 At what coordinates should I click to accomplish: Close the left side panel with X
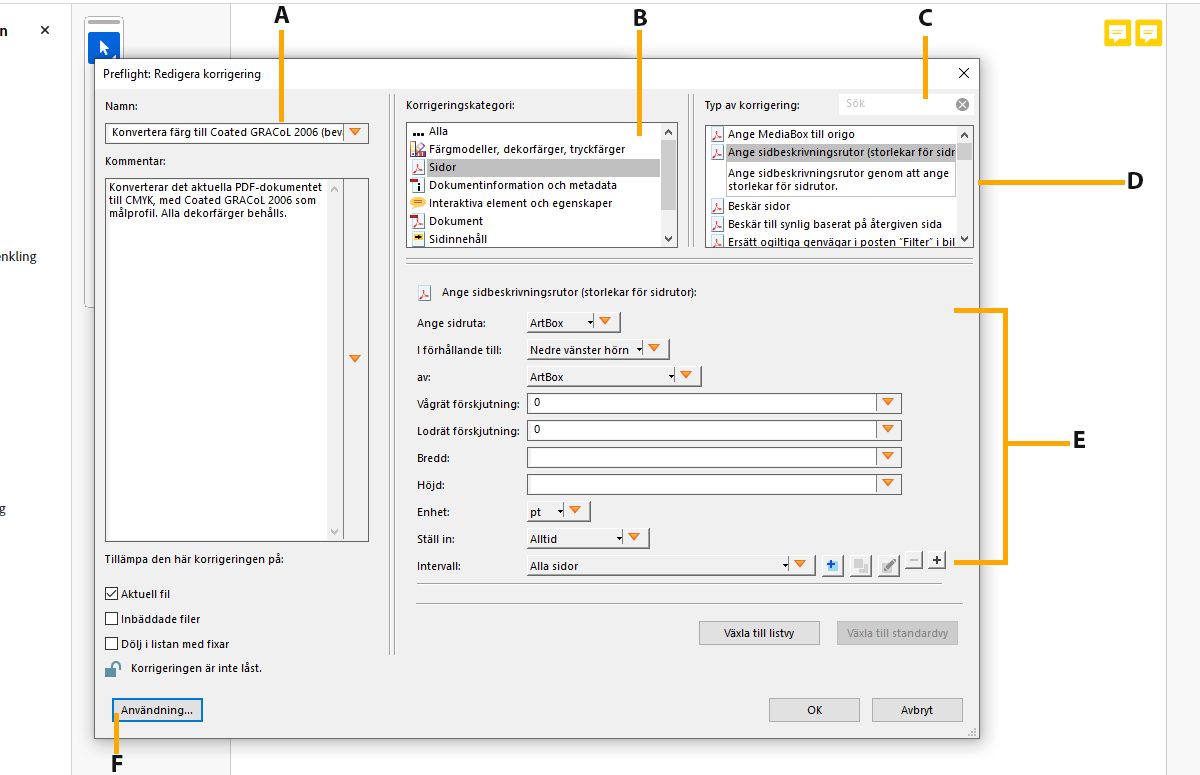coord(45,30)
